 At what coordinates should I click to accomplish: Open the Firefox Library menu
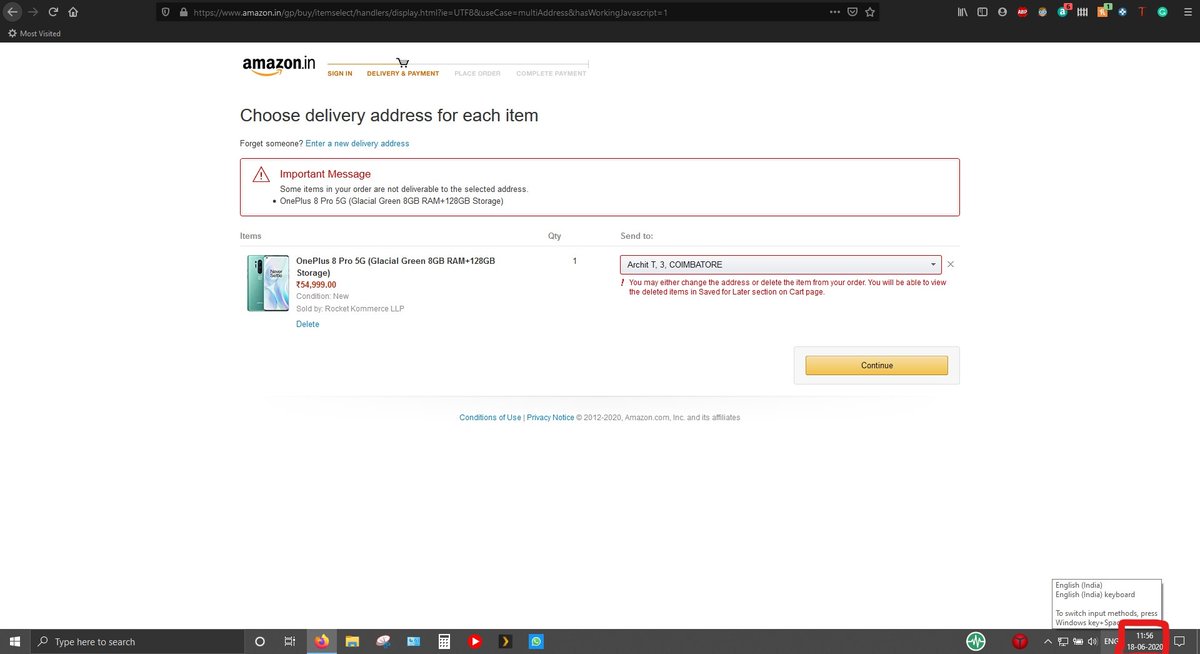[x=961, y=11]
